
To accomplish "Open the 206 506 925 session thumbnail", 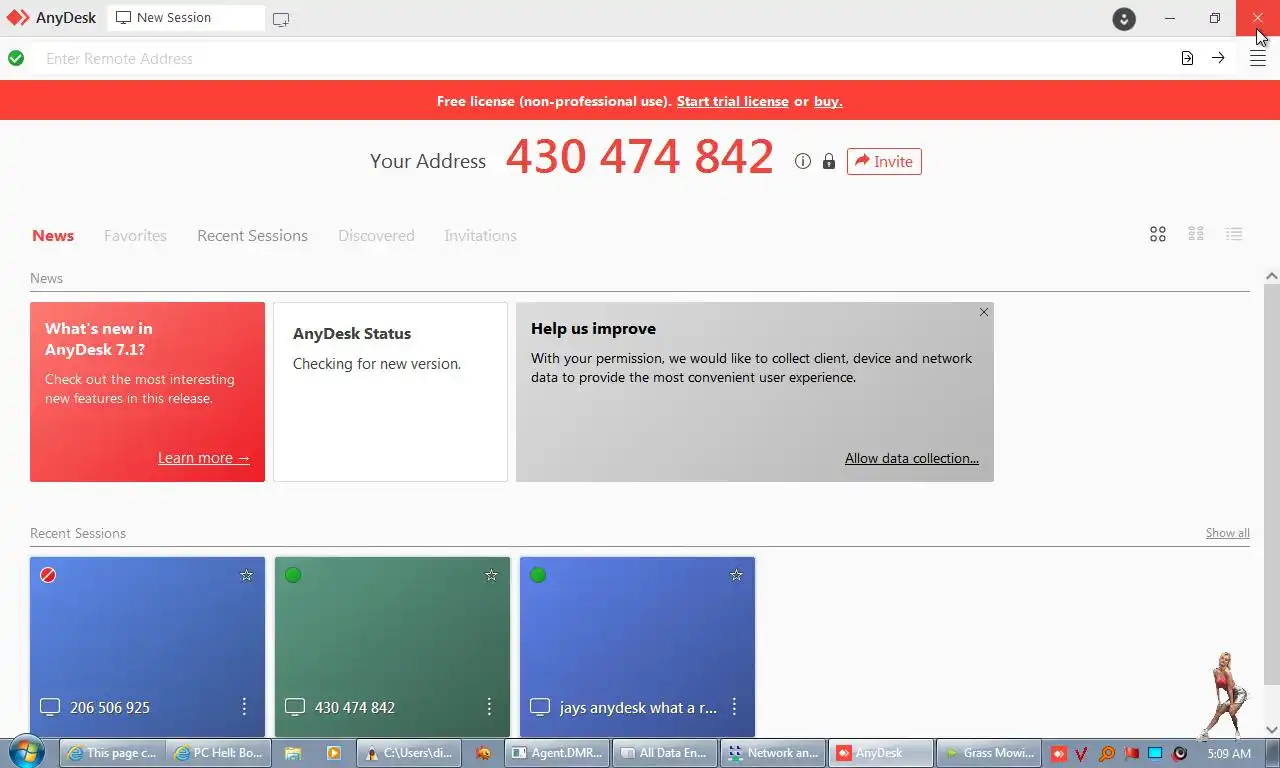I will point(147,647).
